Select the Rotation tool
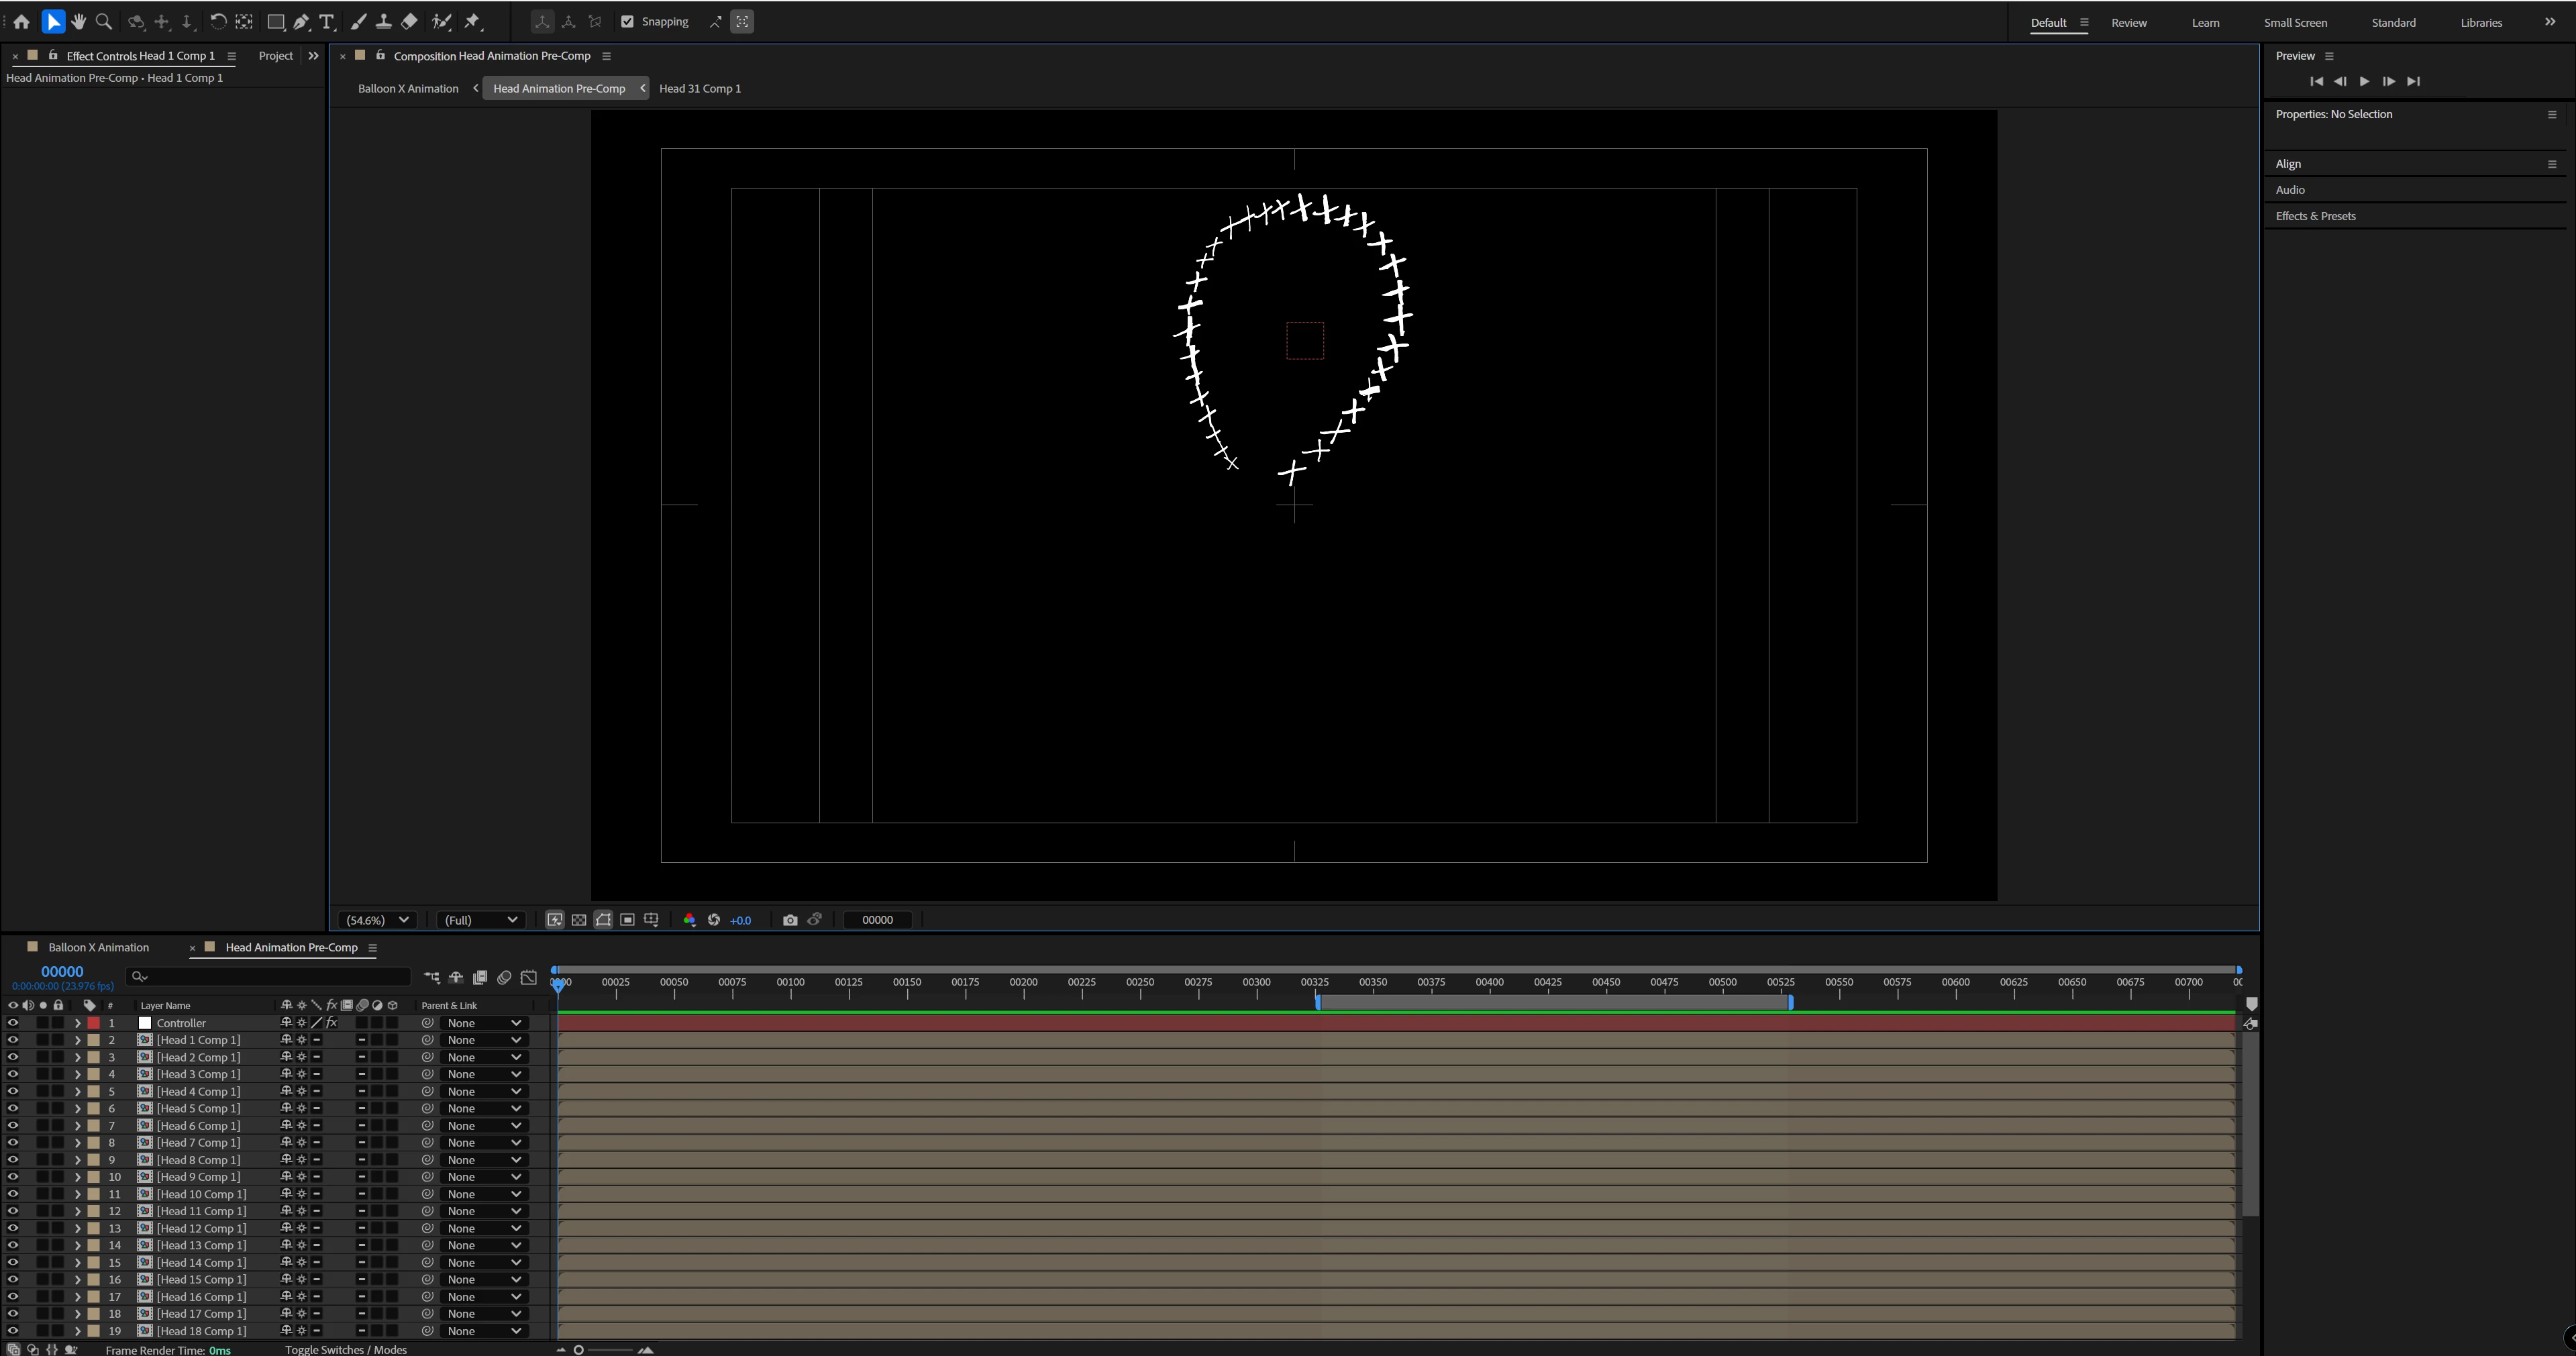 [217, 22]
